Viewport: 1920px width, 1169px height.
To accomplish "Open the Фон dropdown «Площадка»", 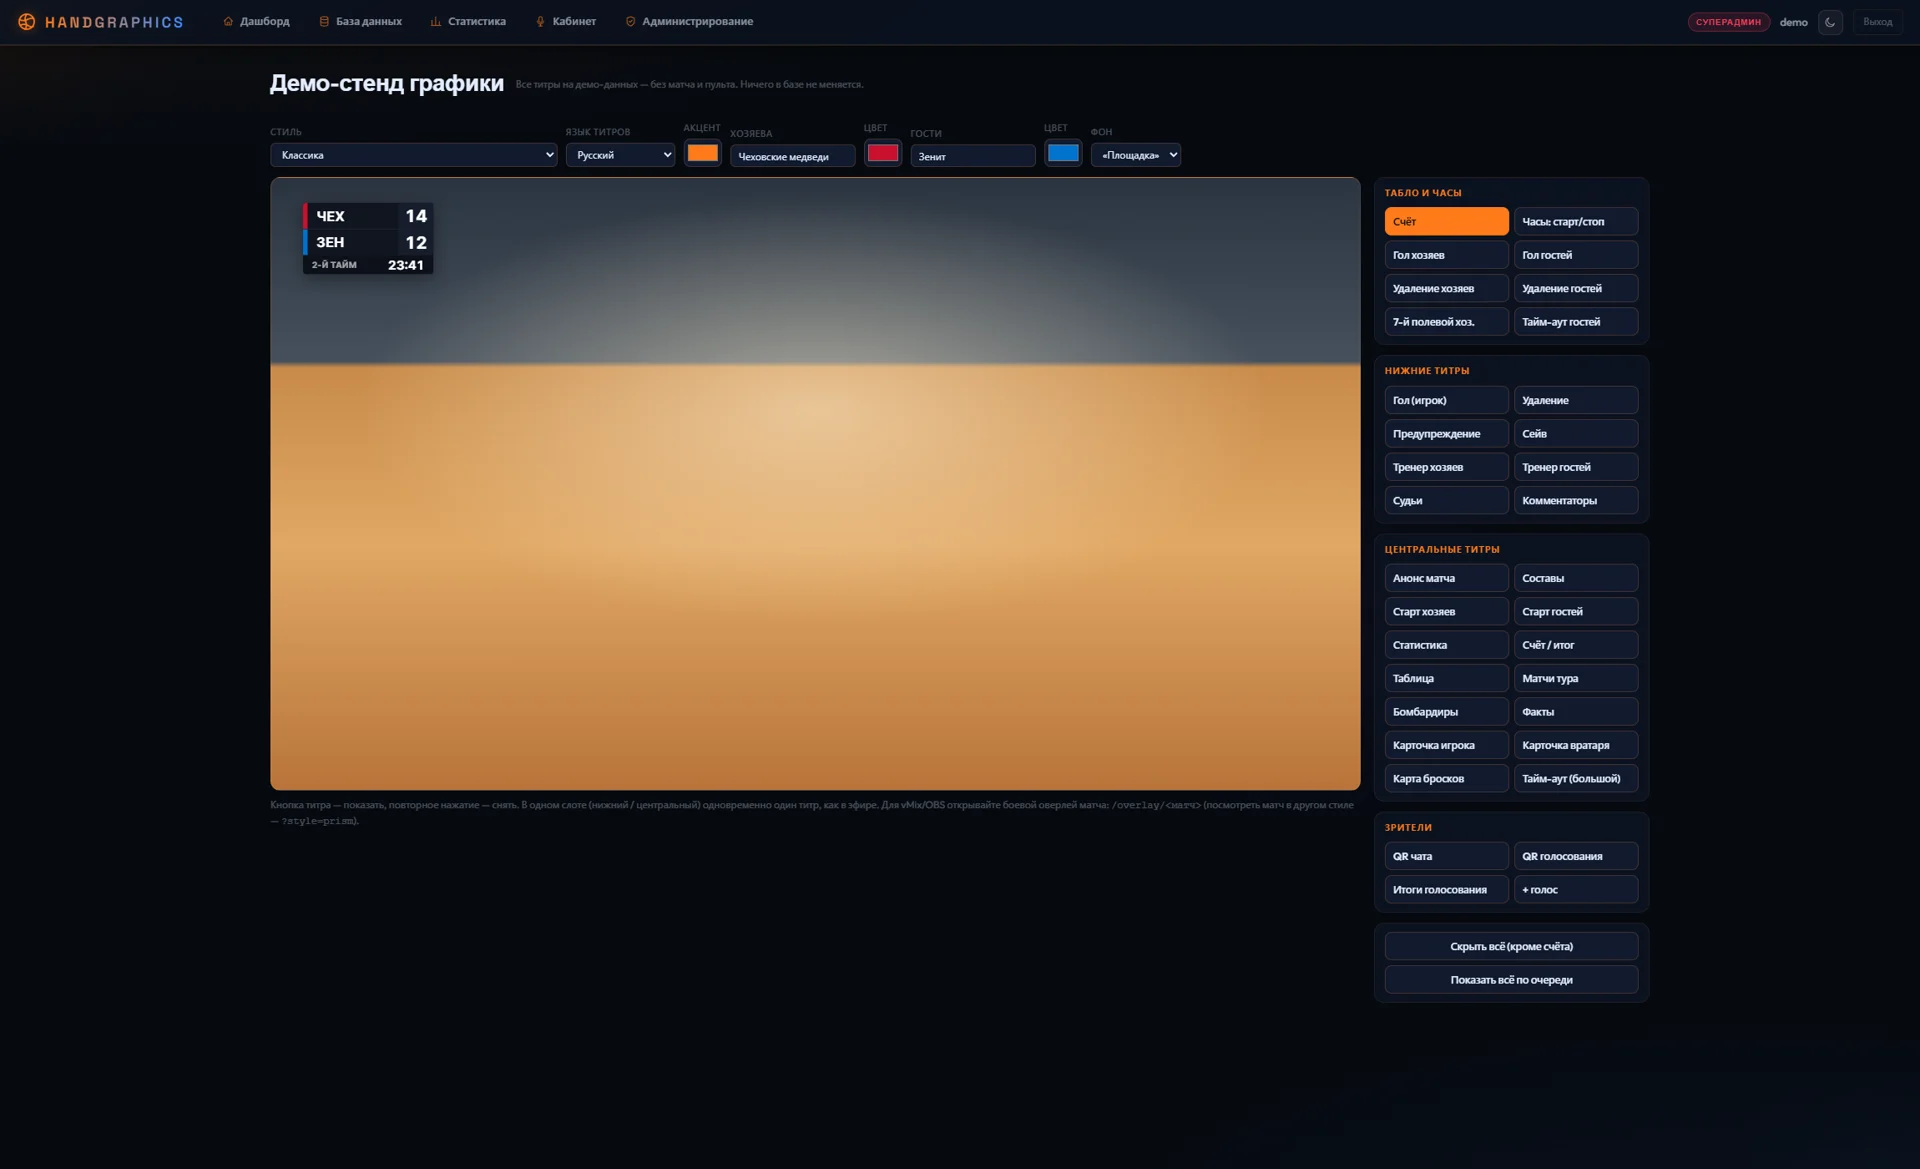I will click(x=1135, y=155).
